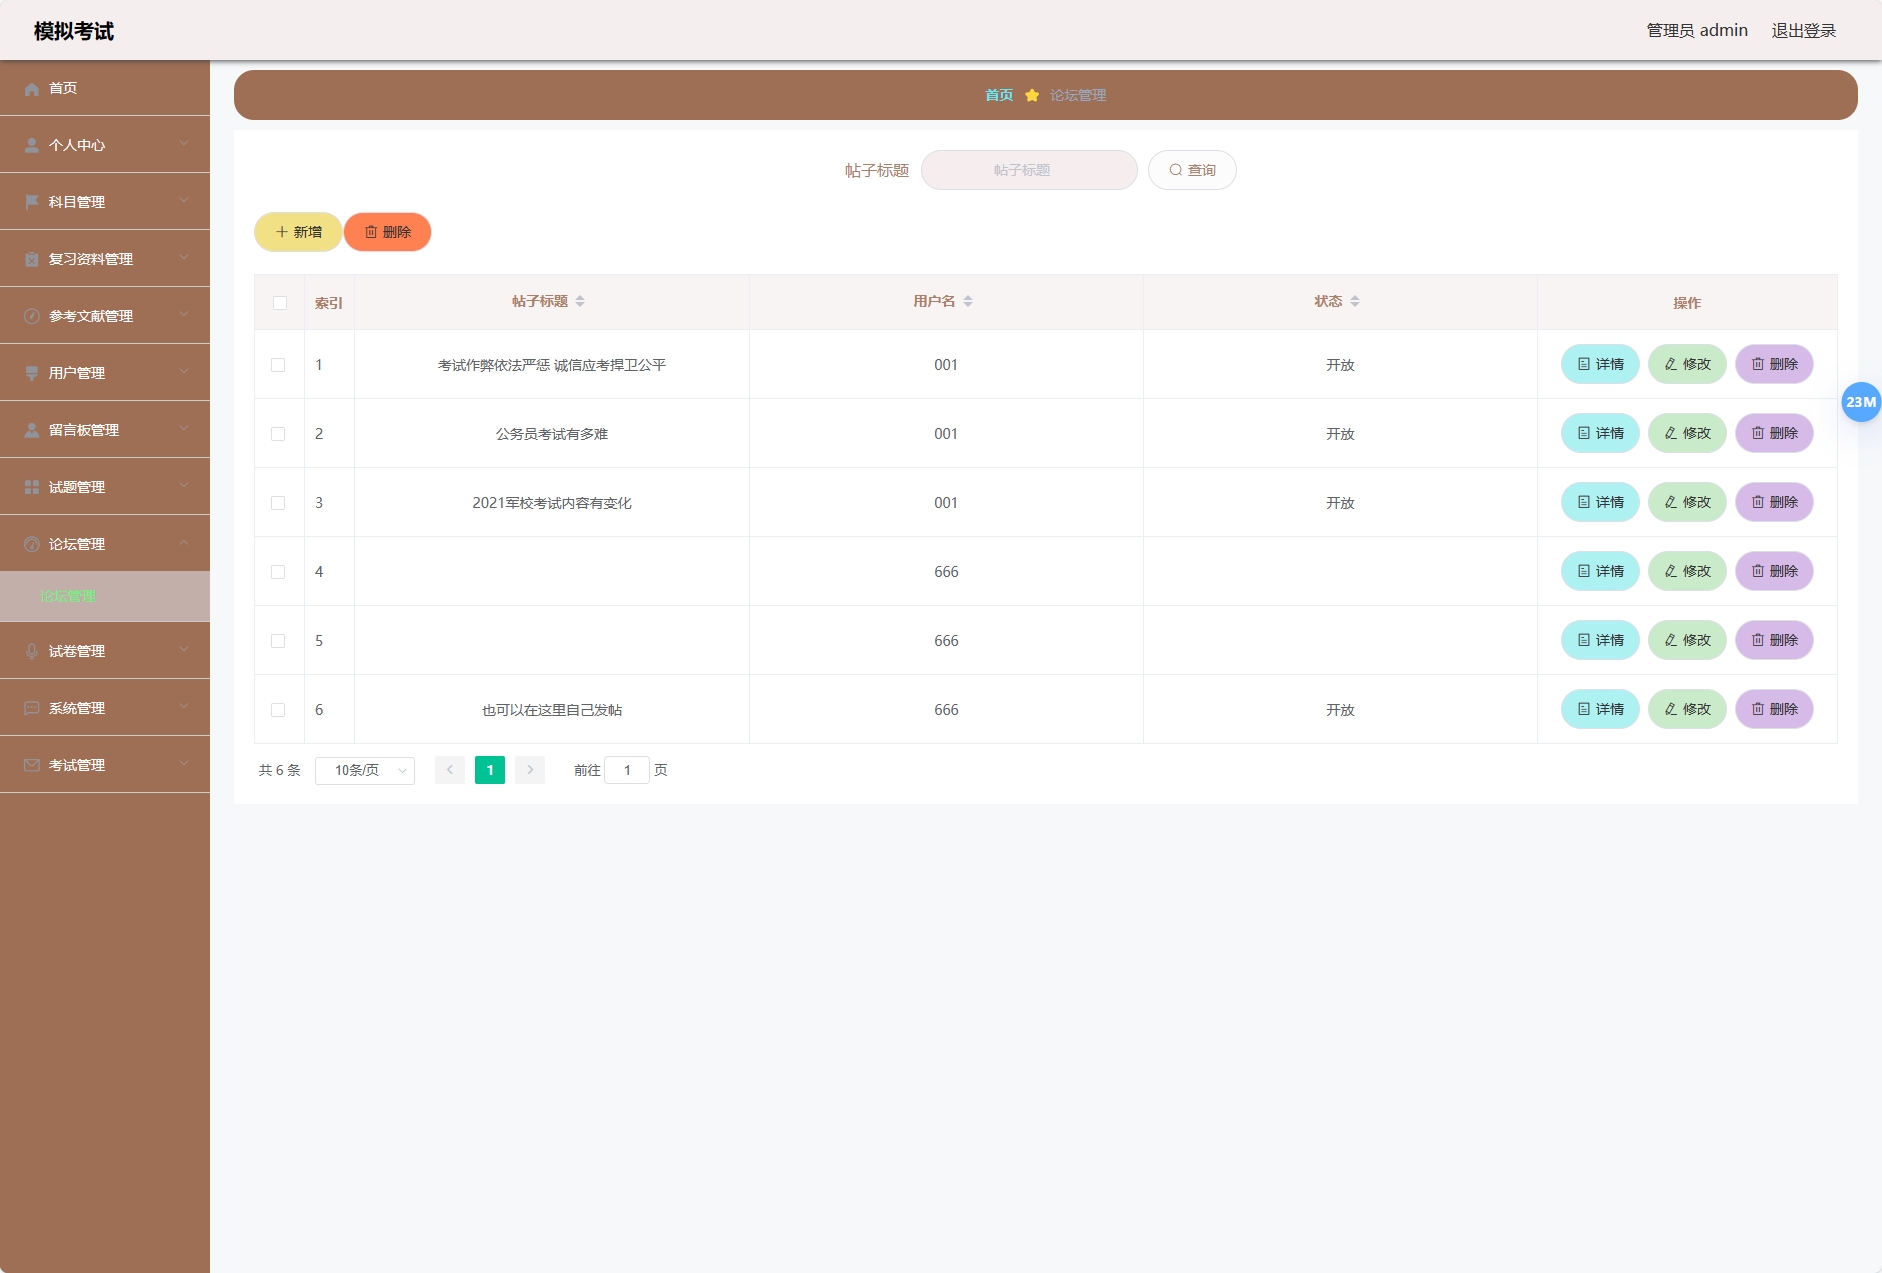The width and height of the screenshot is (1882, 1273).
Task: Click the 帖子标题 search input field
Action: [1029, 170]
